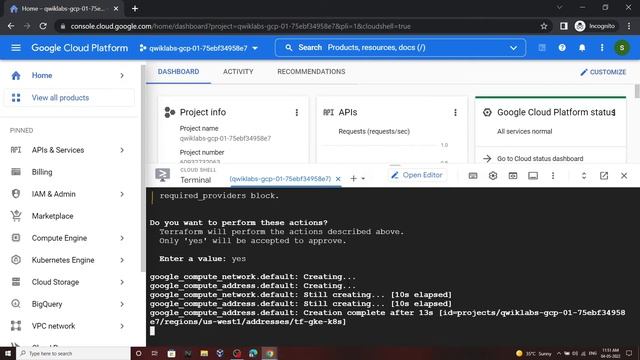
Task: Open APIs card options menu
Action: pos(456,112)
